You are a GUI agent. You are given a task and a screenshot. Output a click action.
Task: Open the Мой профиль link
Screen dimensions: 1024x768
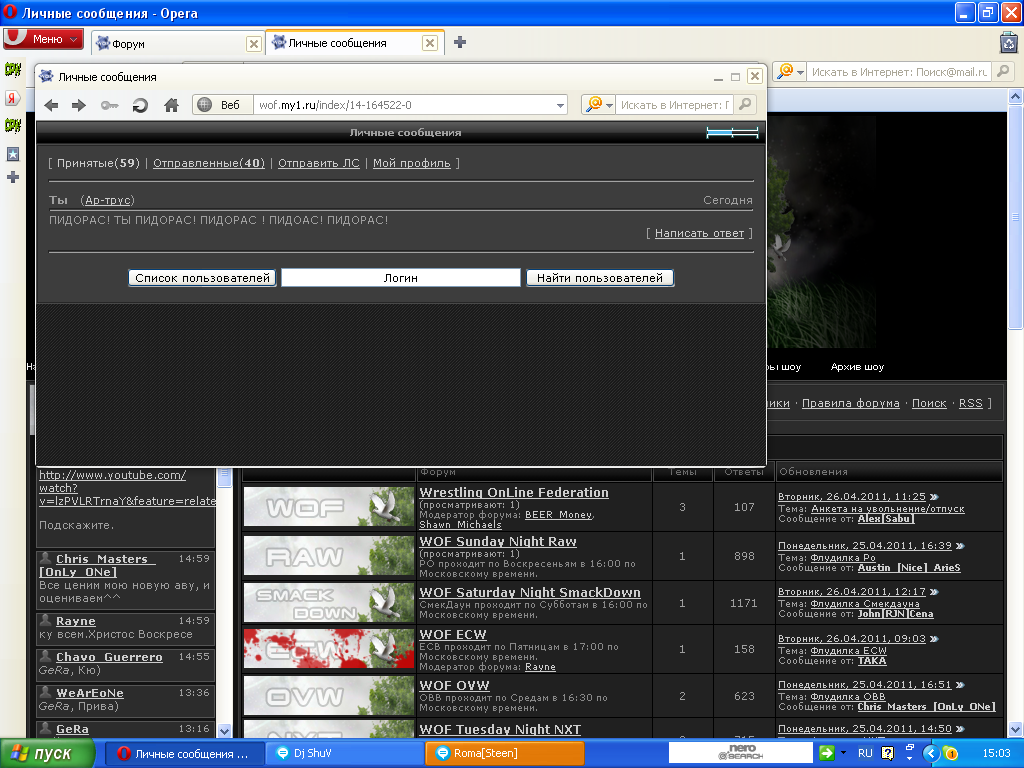point(411,163)
